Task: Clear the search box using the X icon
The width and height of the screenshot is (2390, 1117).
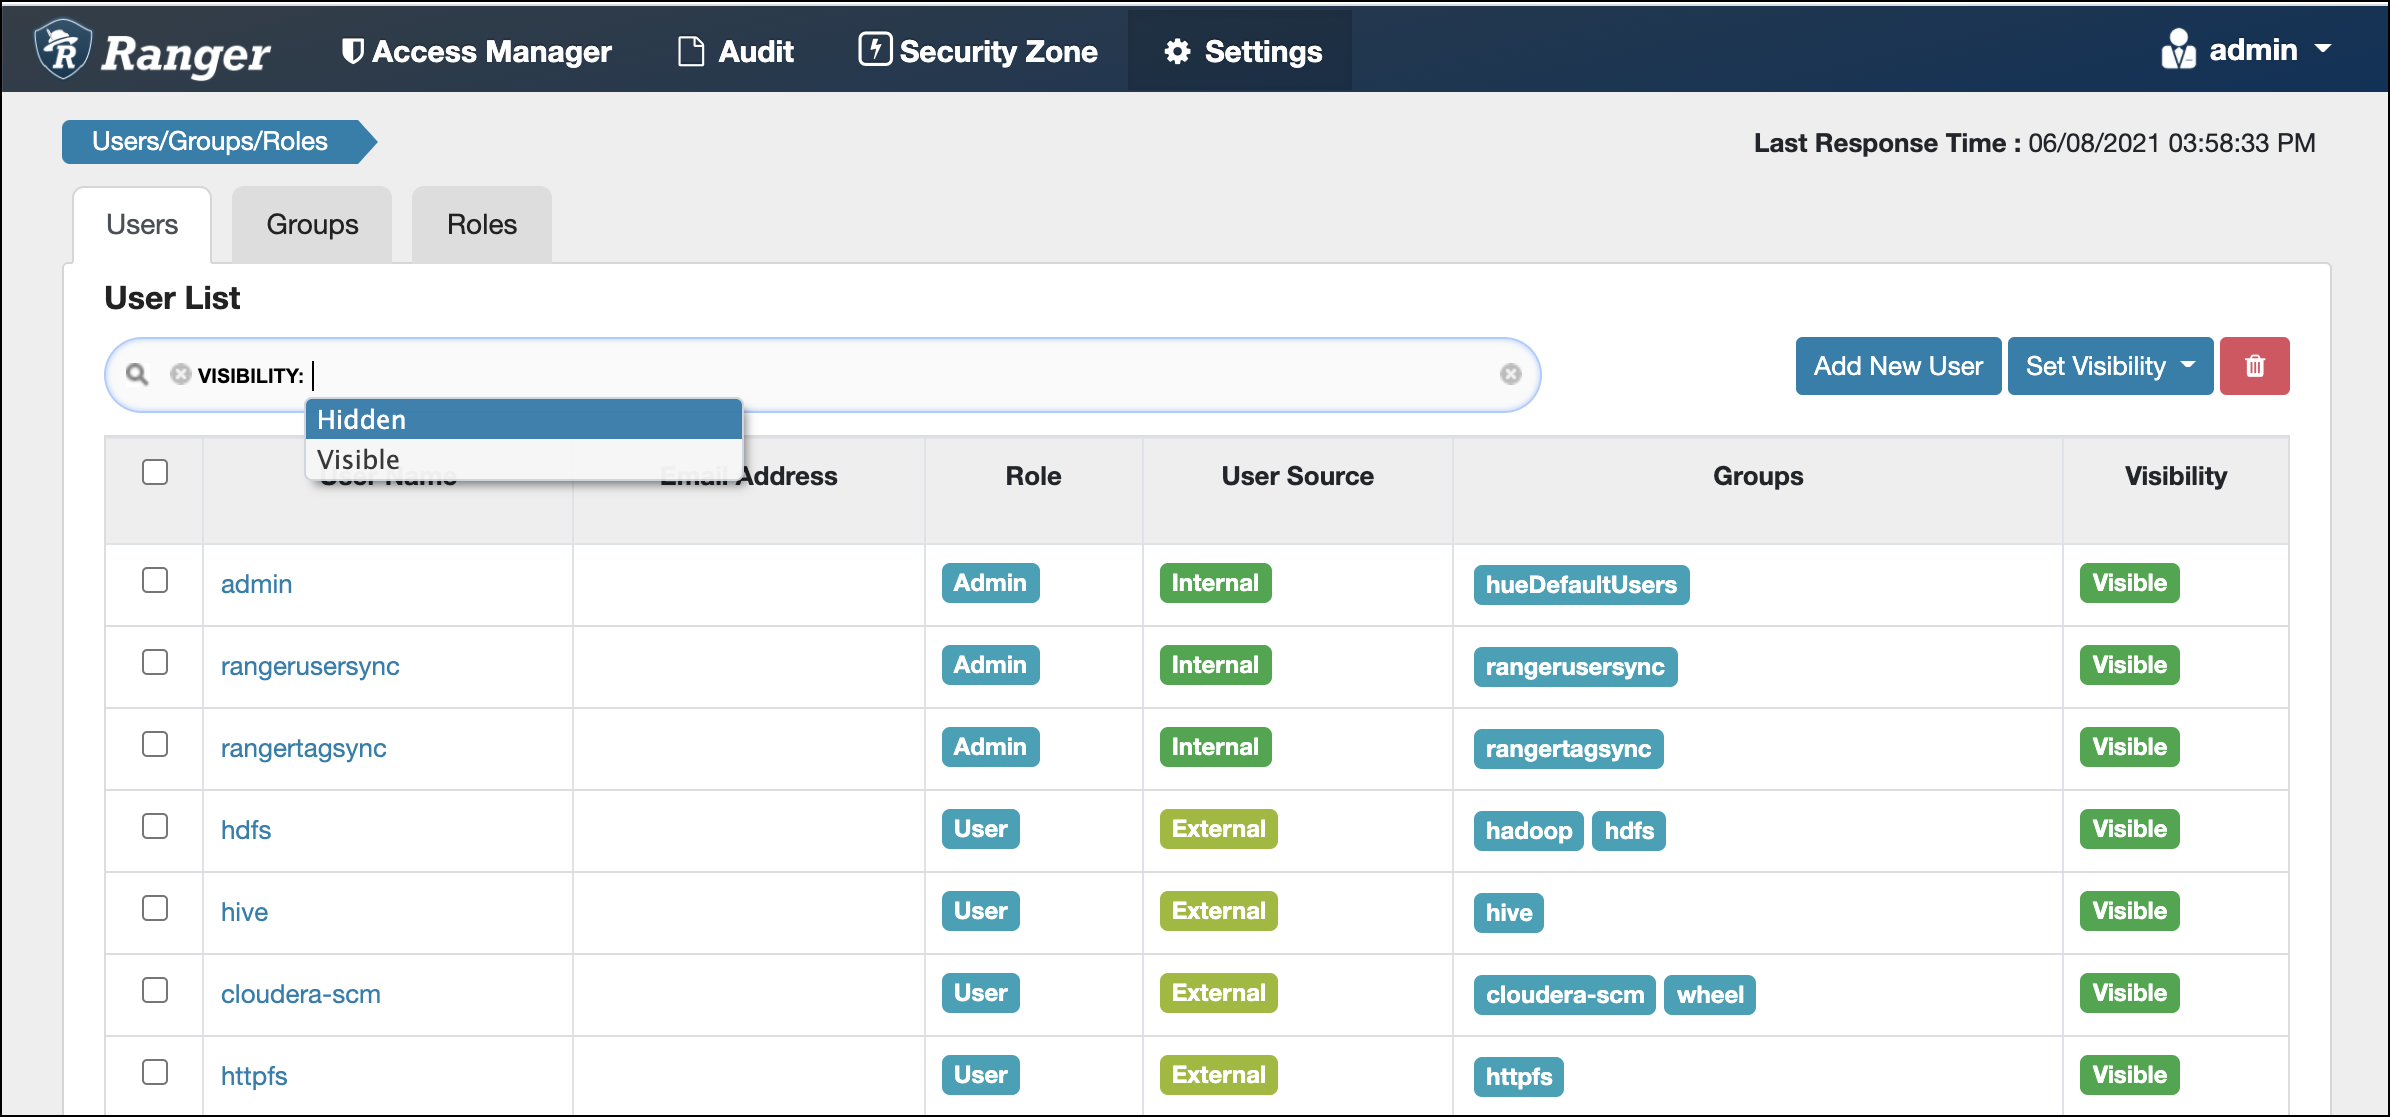Action: pyautogui.click(x=1510, y=374)
